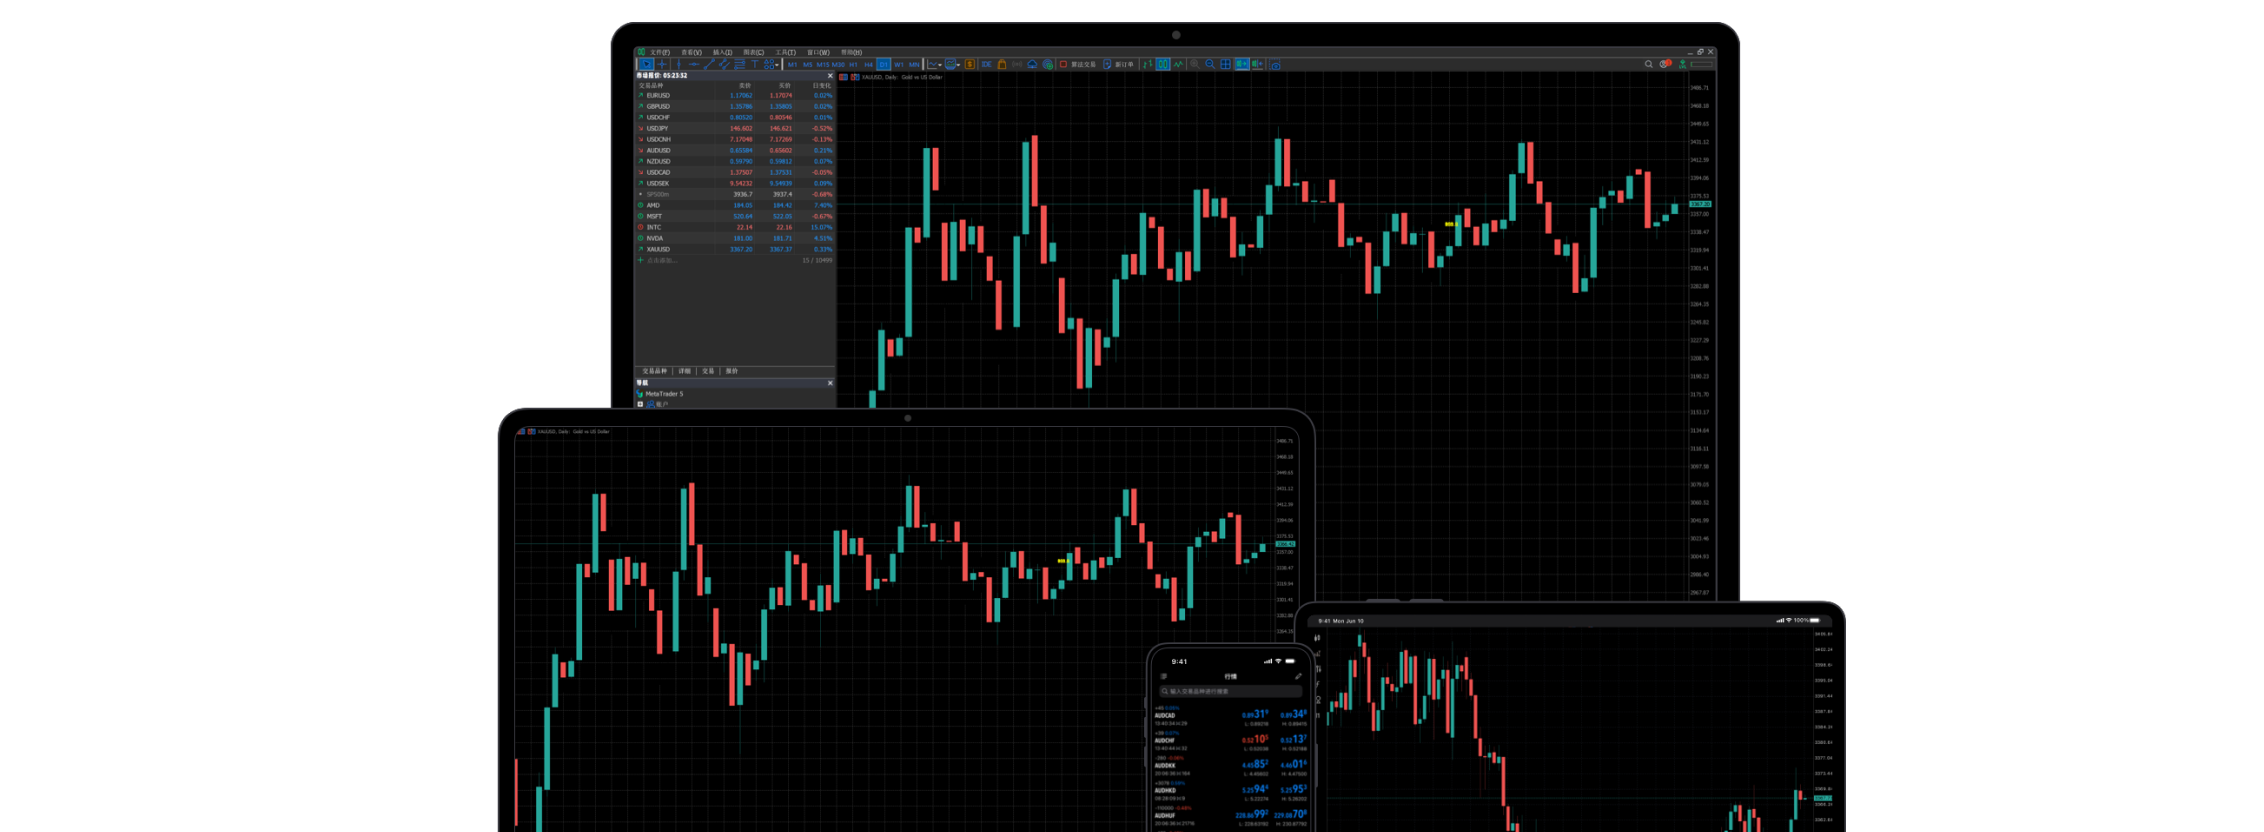Select the EURUSD row in Market Watch
This screenshot has height=832, width=2264.
tap(658, 95)
